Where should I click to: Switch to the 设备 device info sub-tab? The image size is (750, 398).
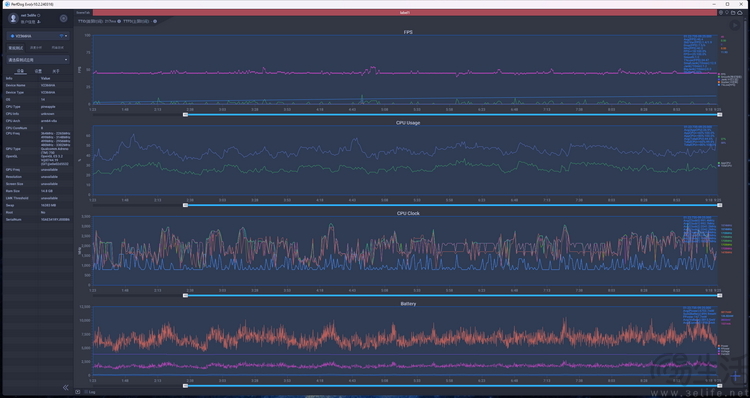coord(20,71)
